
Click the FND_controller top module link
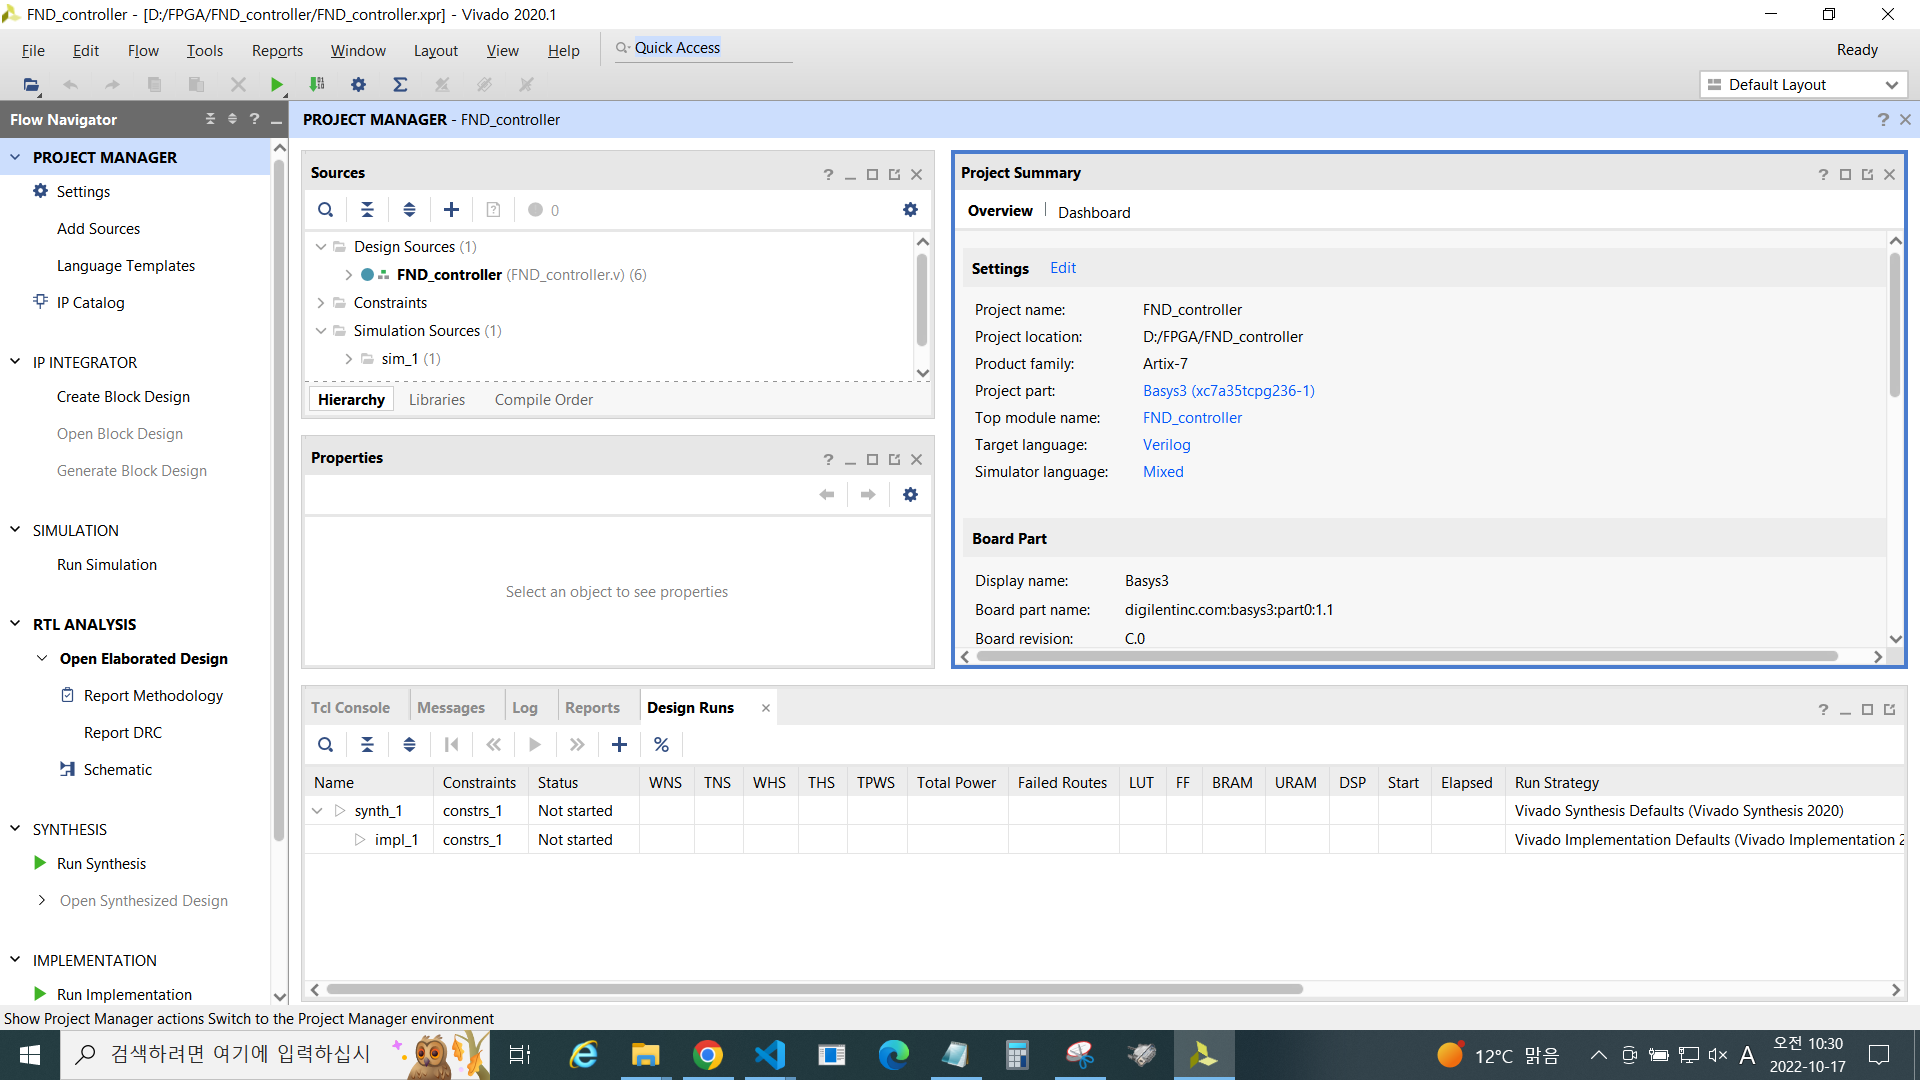tap(1192, 418)
